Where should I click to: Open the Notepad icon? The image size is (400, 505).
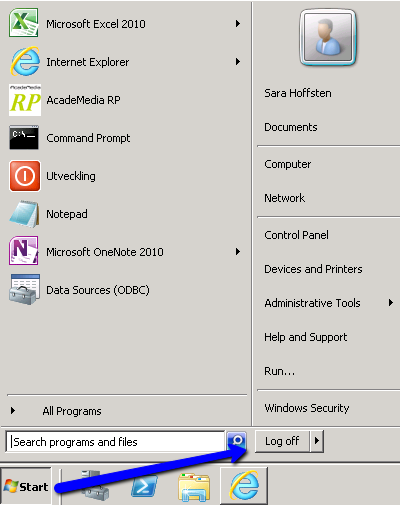(x=24, y=214)
